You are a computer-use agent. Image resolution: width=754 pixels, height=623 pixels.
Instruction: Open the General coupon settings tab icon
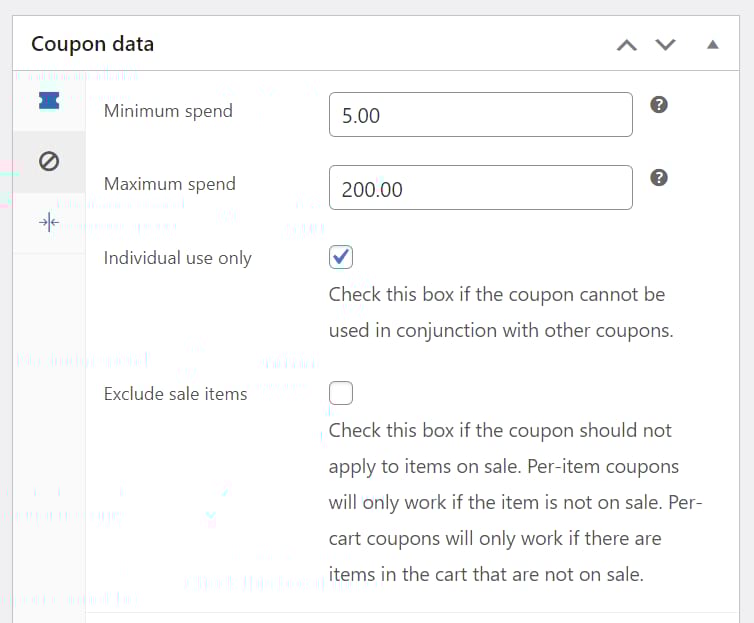point(49,101)
